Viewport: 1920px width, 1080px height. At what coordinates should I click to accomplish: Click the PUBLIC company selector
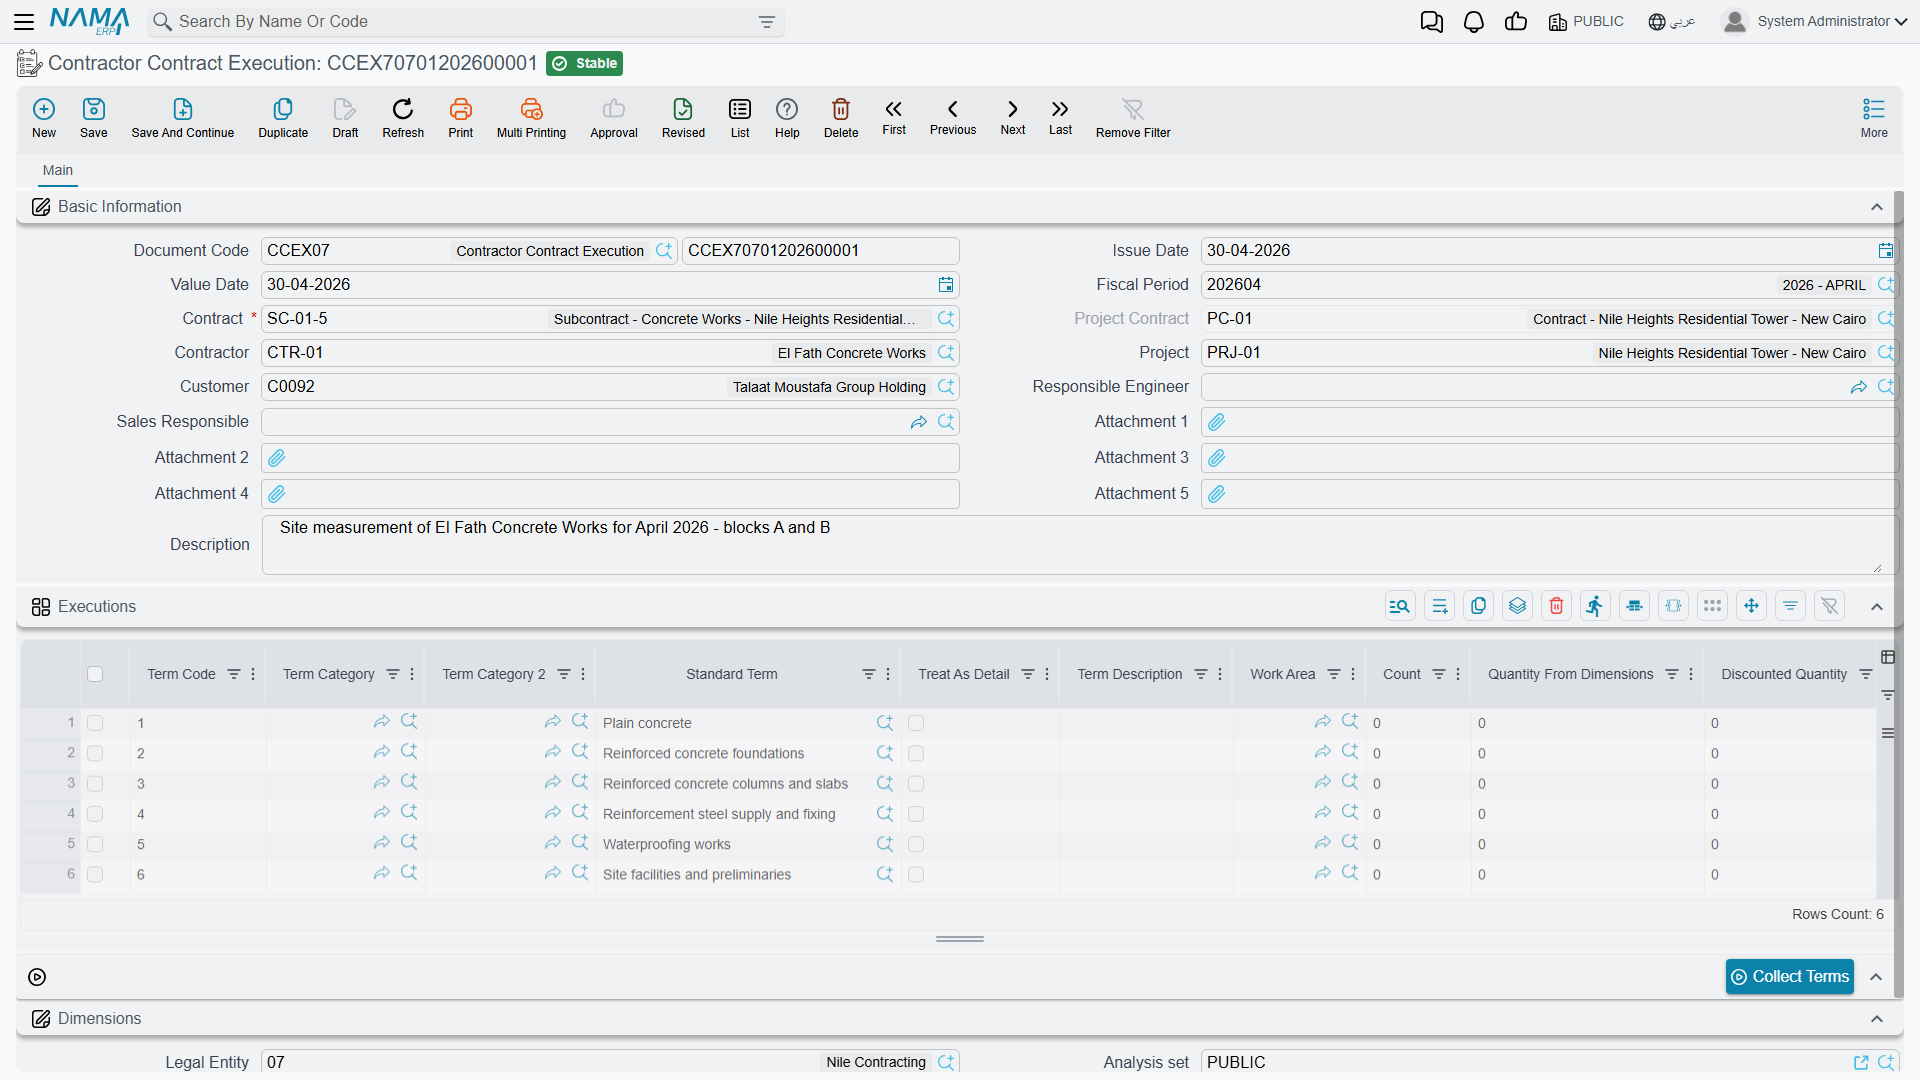pyautogui.click(x=1586, y=21)
